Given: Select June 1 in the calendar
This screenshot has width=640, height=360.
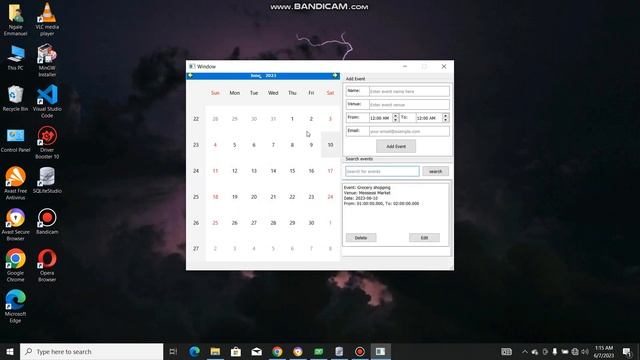Looking at the screenshot, I should pyautogui.click(x=292, y=119).
